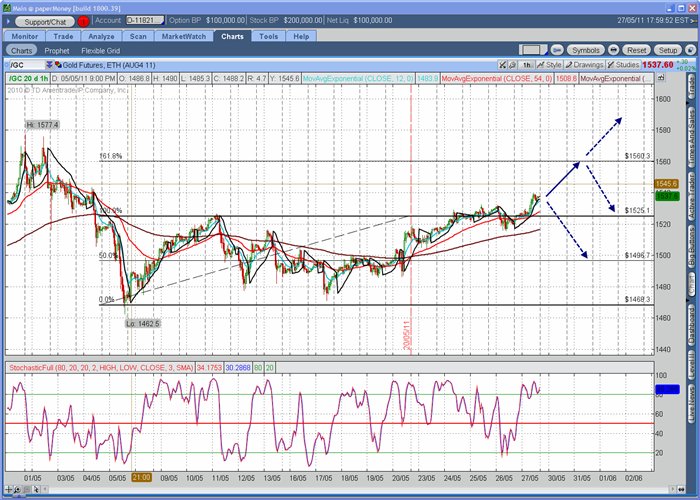
Task: Click the double-arrow icon beside Reset
Action: click(613, 50)
